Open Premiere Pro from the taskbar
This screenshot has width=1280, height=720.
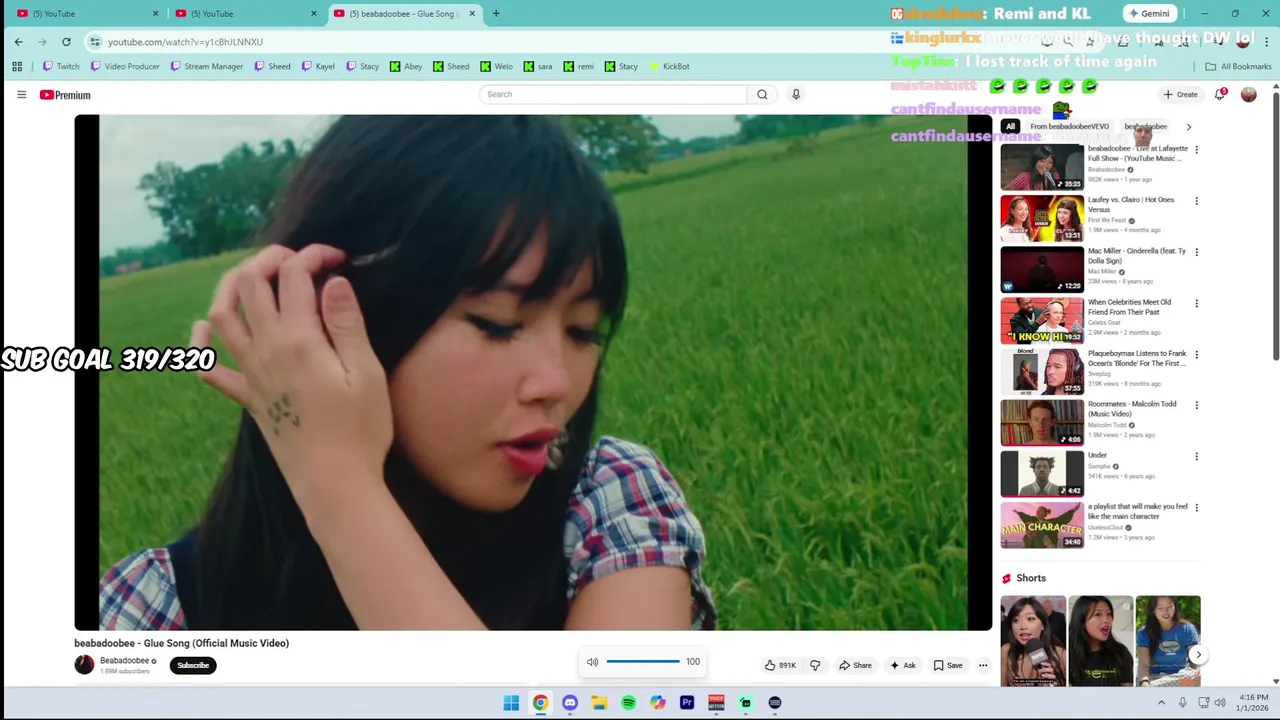coord(687,703)
